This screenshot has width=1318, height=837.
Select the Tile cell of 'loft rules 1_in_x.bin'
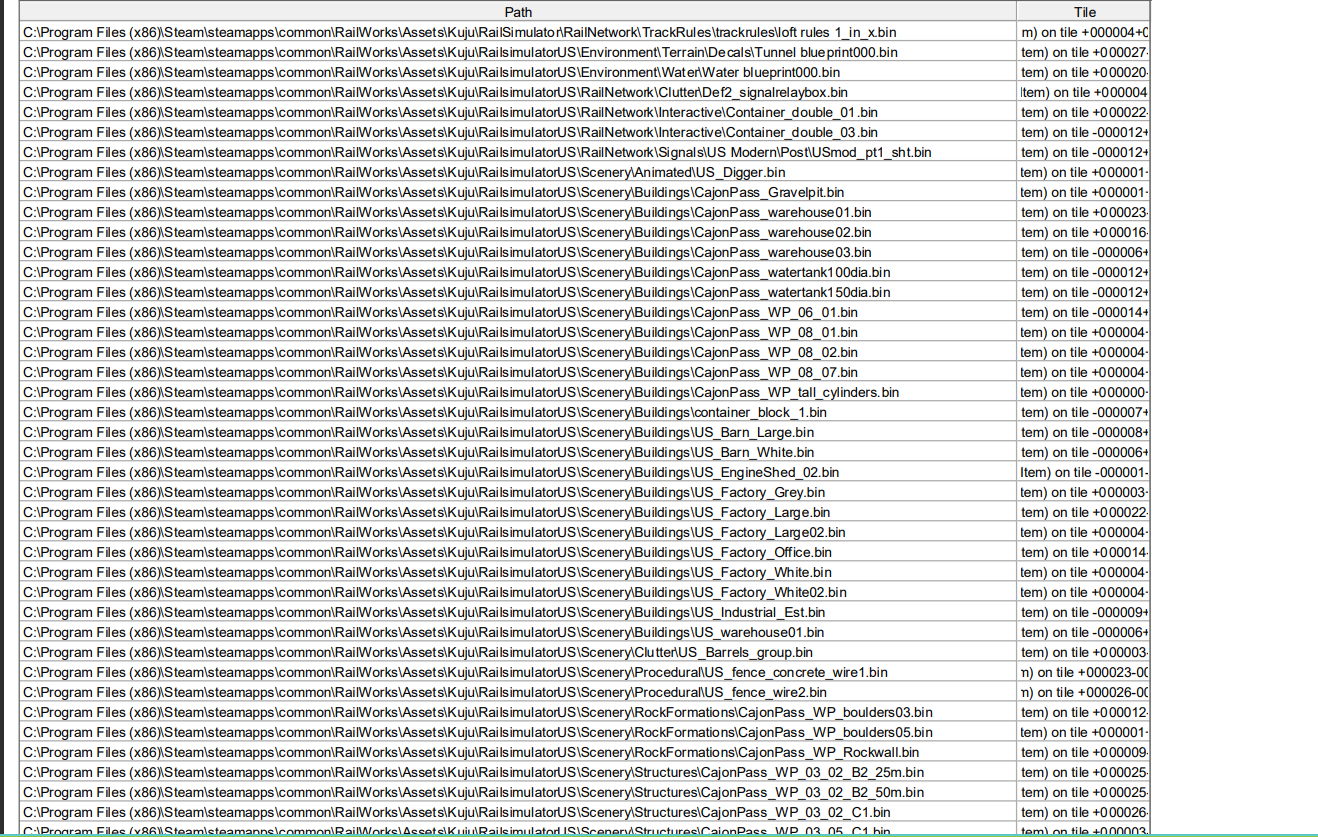[x=1084, y=32]
